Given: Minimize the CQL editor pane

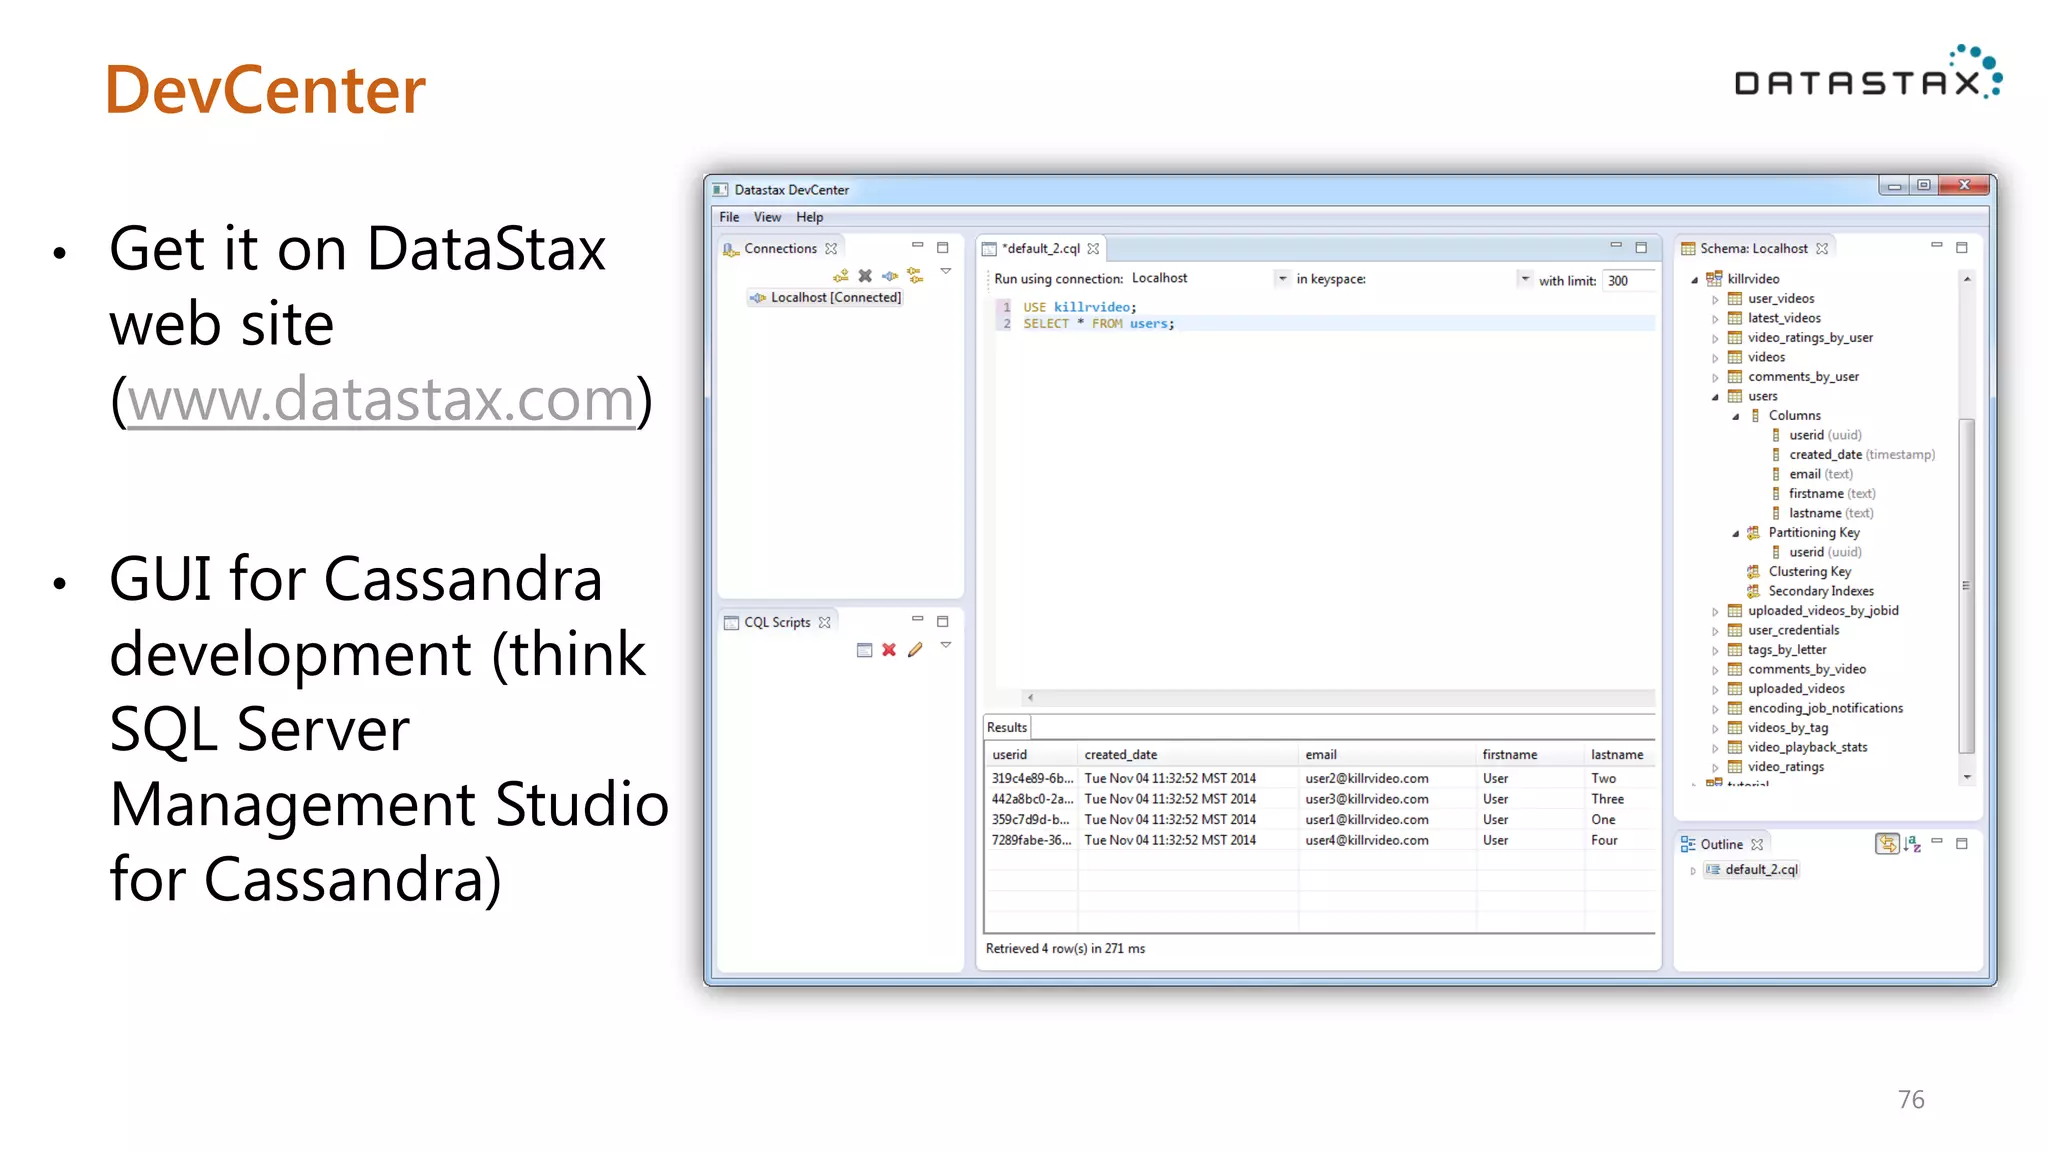Looking at the screenshot, I should [x=1616, y=246].
